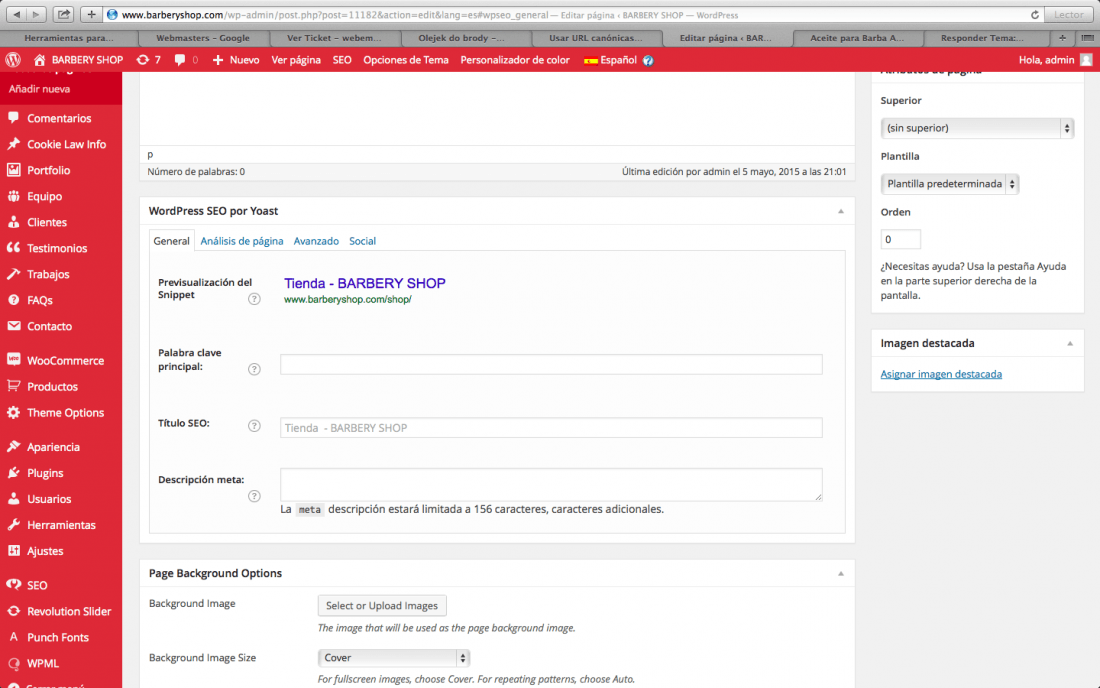The width and height of the screenshot is (1100, 688).
Task: Click Ver página in admin bar
Action: [x=296, y=60]
